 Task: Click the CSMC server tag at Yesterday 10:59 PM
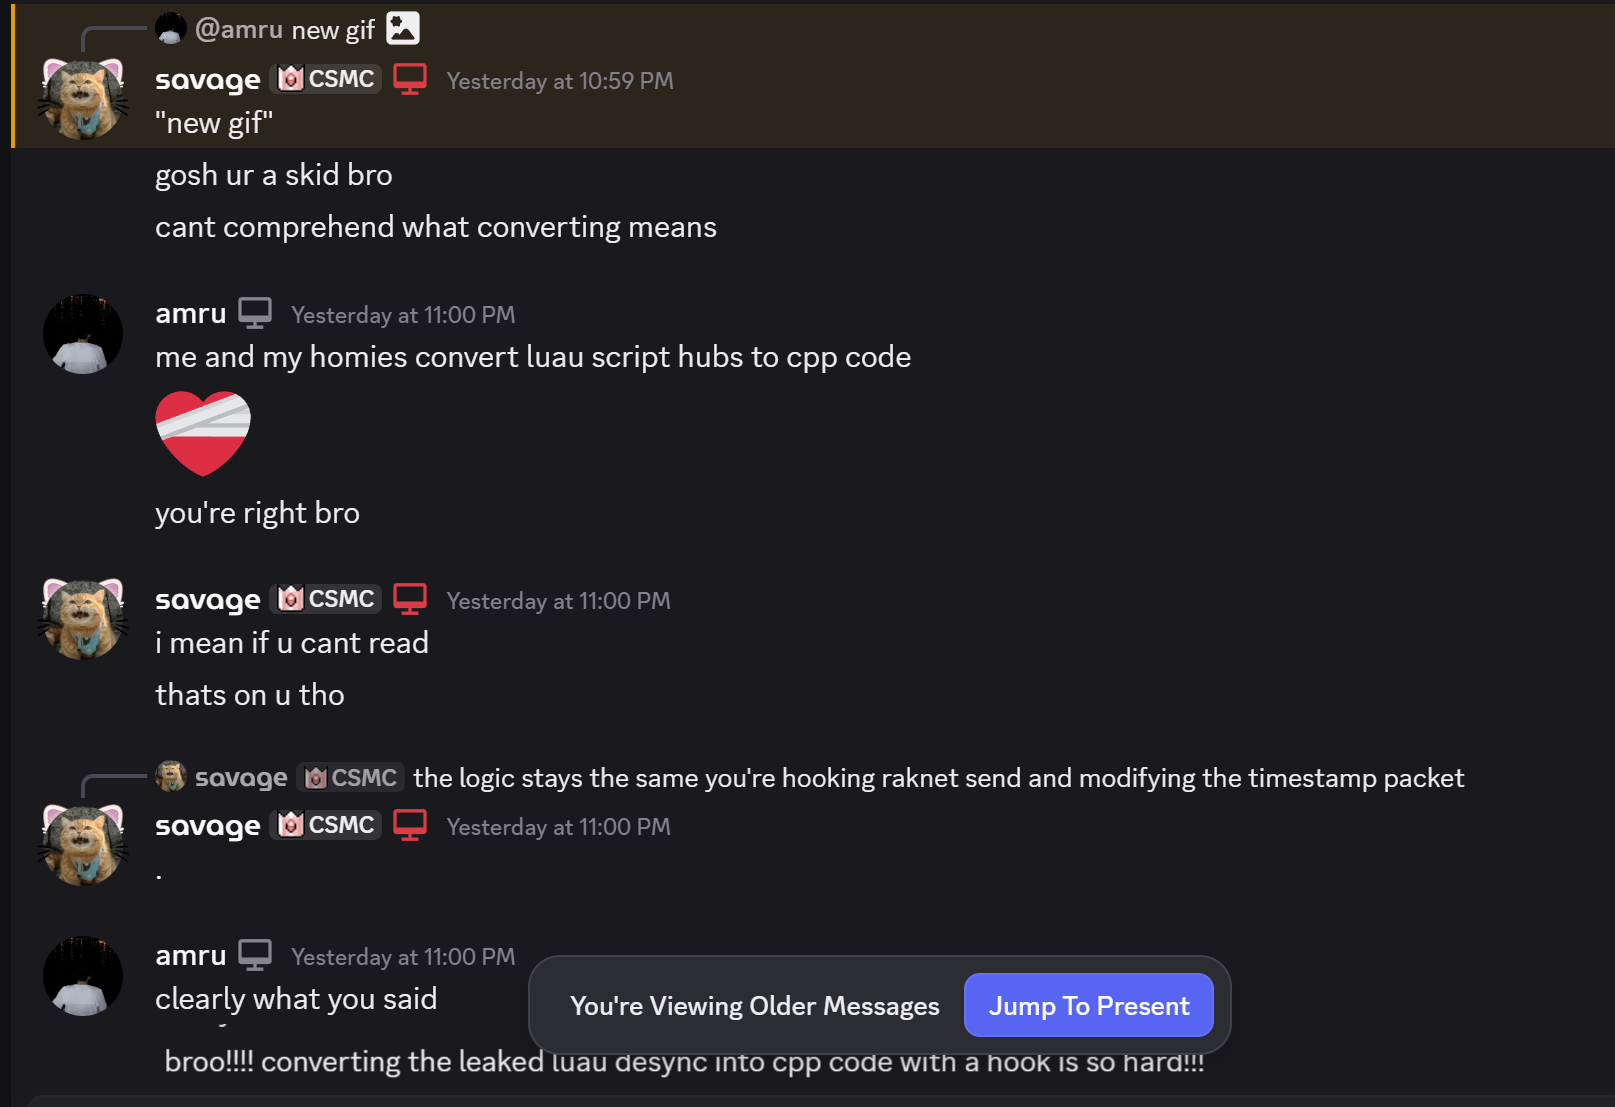327,79
